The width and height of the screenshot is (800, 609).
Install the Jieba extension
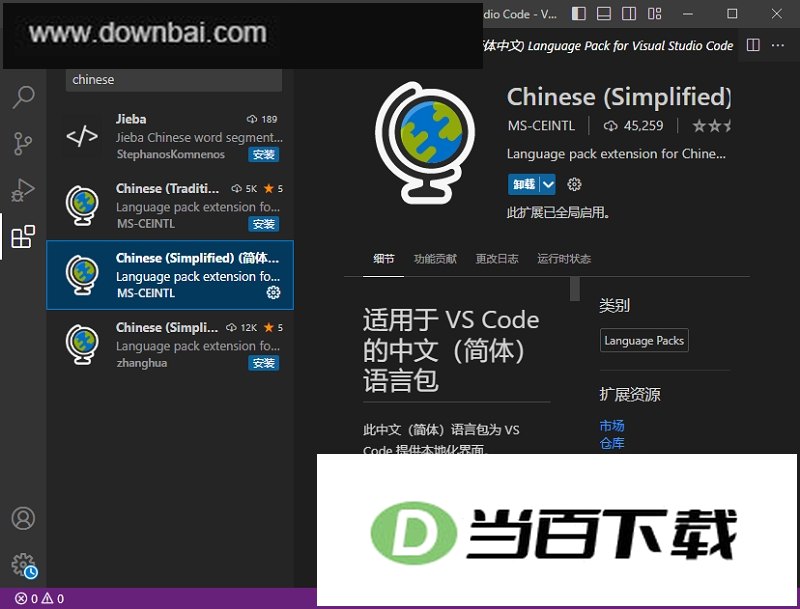point(264,155)
